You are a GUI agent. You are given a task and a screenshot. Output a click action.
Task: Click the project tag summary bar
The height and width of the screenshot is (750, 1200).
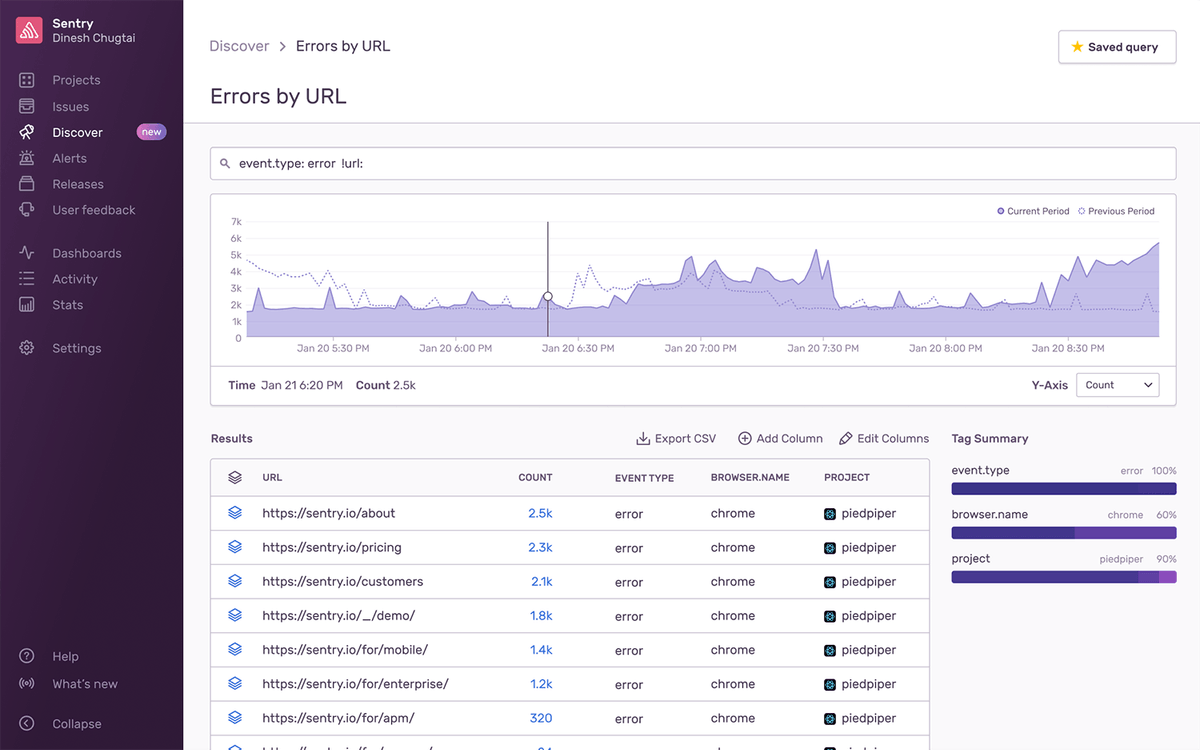[1064, 577]
